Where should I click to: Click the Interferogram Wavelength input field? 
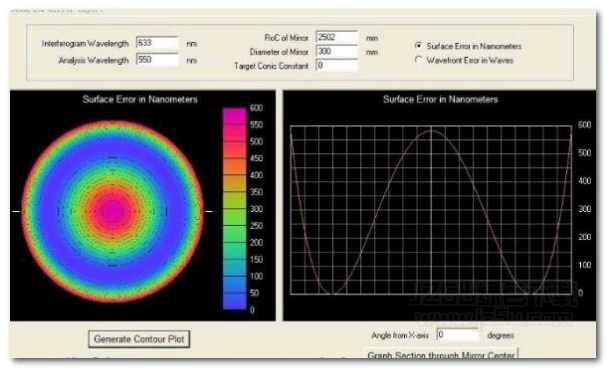pos(157,43)
